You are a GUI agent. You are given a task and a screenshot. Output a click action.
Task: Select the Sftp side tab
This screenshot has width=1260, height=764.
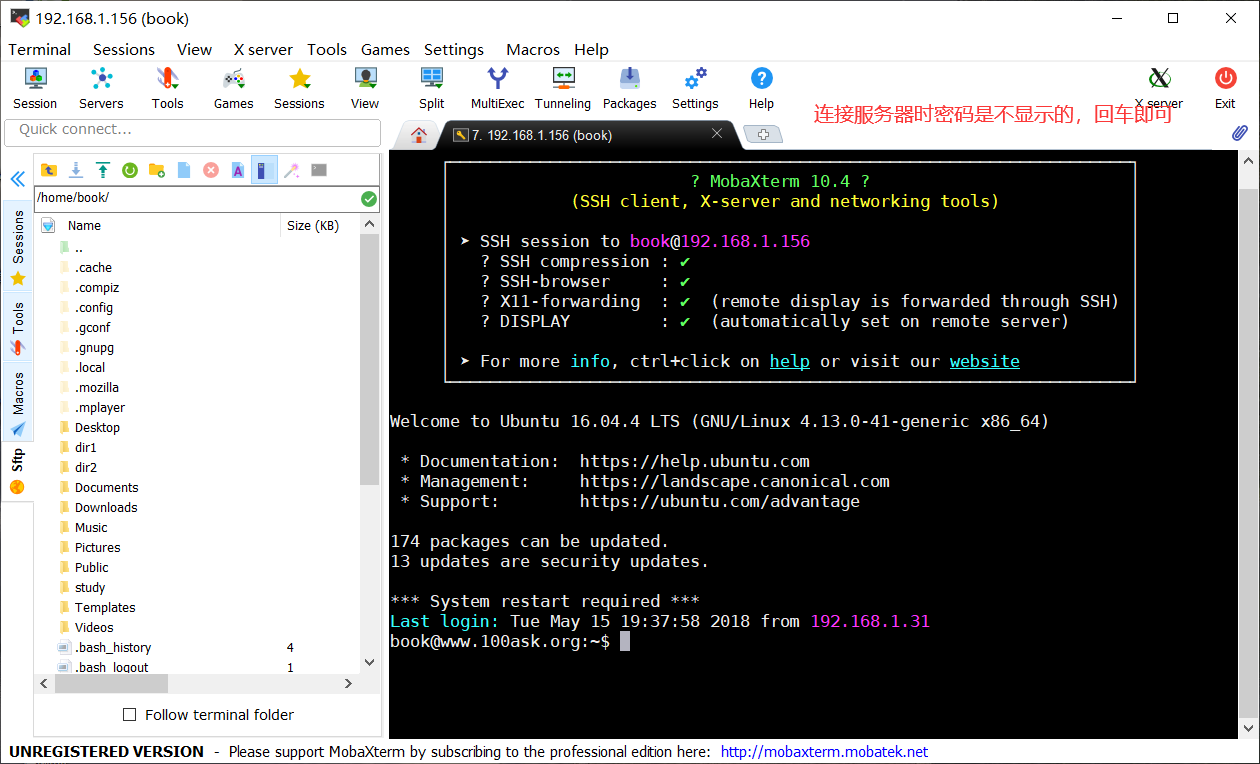(17, 472)
